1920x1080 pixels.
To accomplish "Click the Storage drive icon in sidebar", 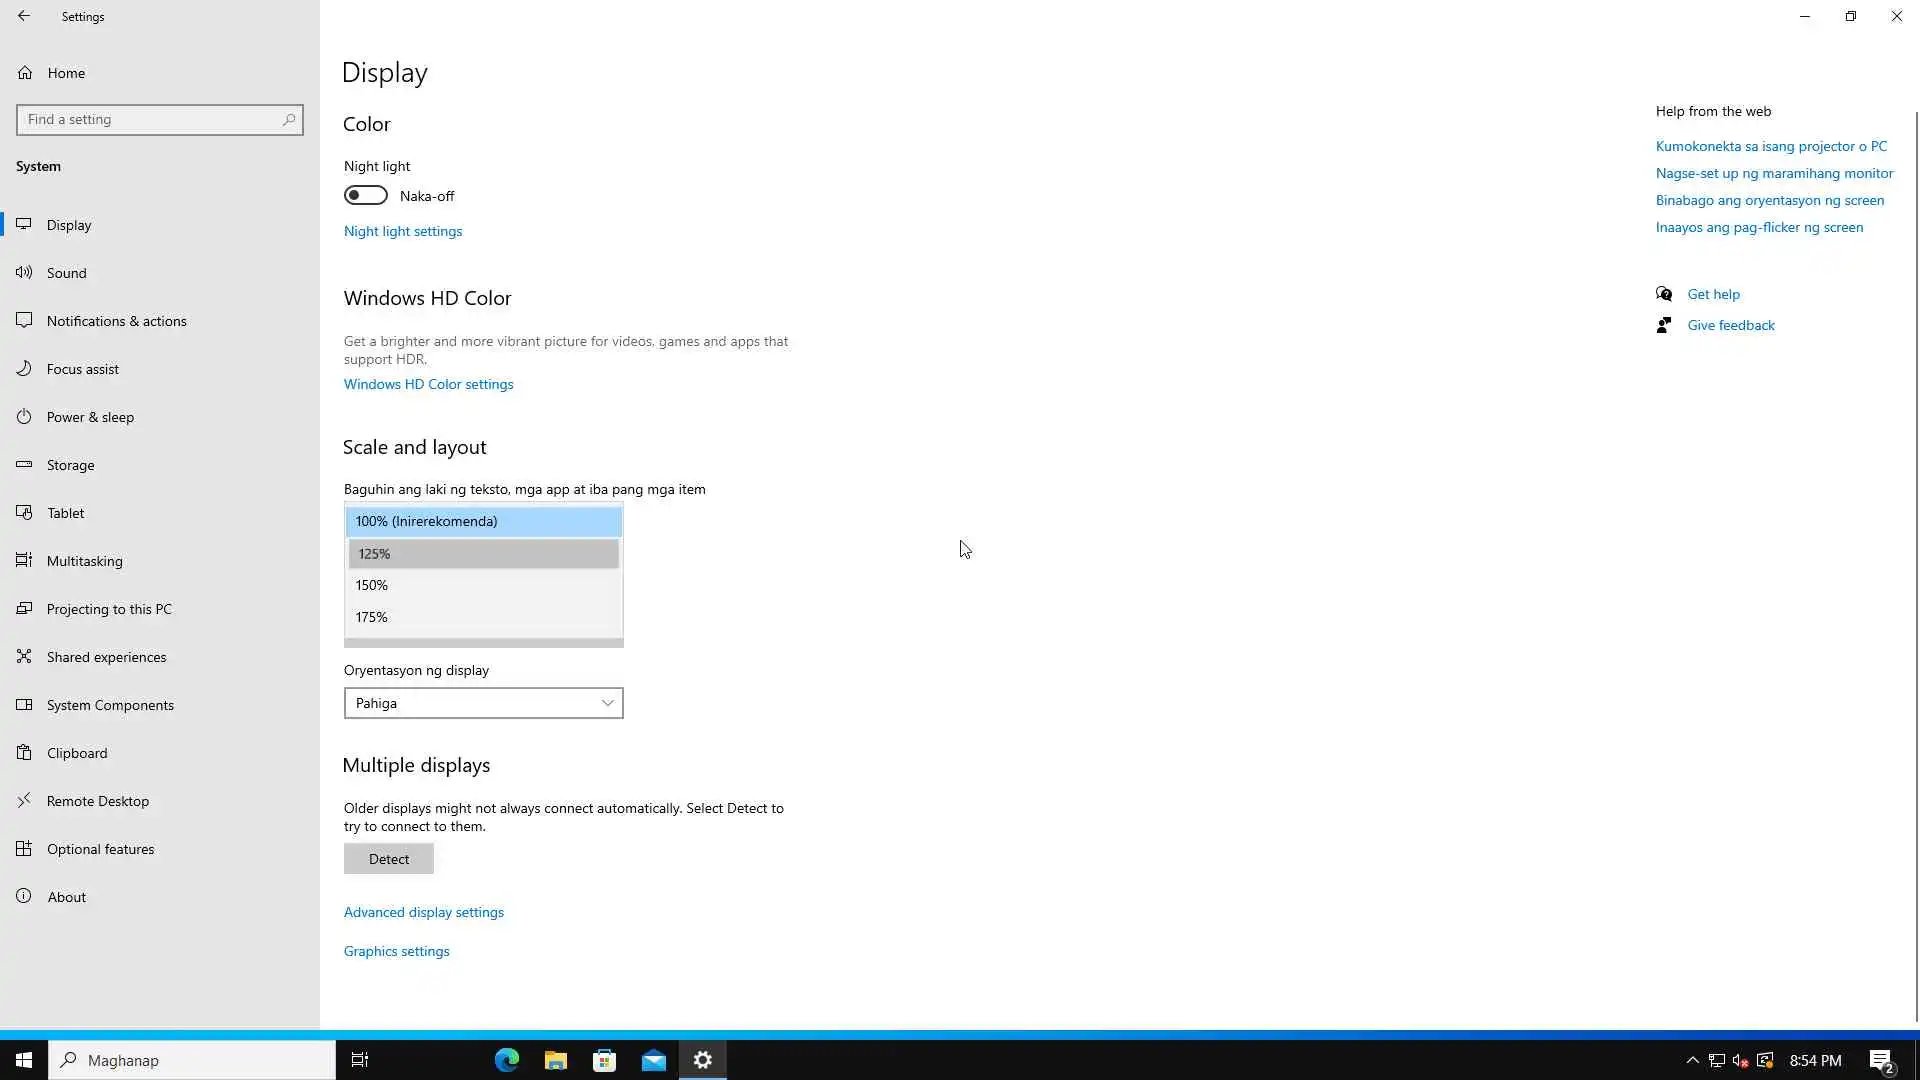I will [x=24, y=464].
